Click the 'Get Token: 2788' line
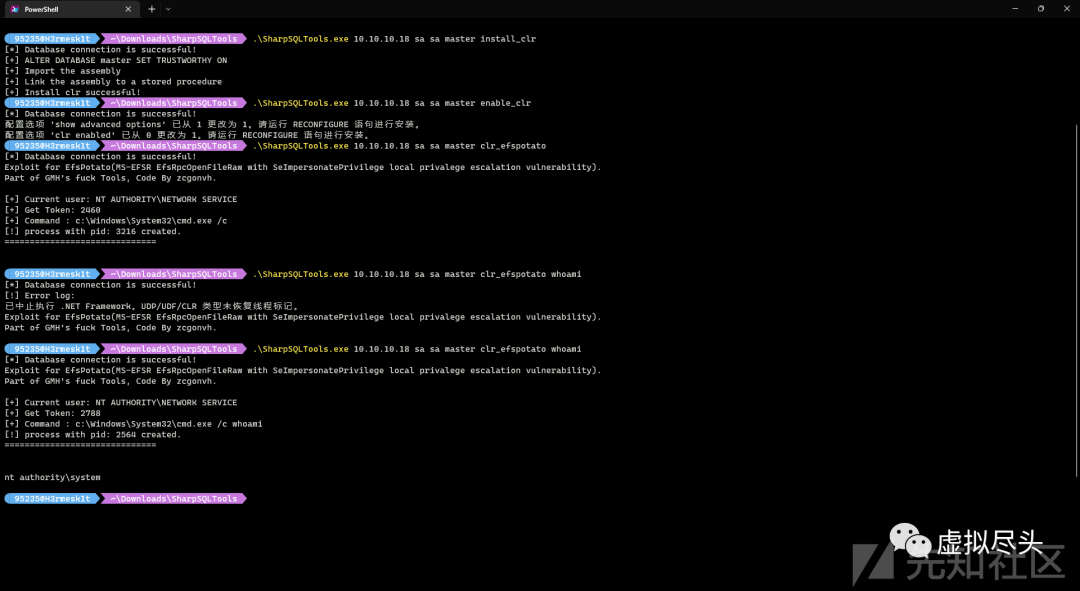This screenshot has height=591, width=1080. 52,413
